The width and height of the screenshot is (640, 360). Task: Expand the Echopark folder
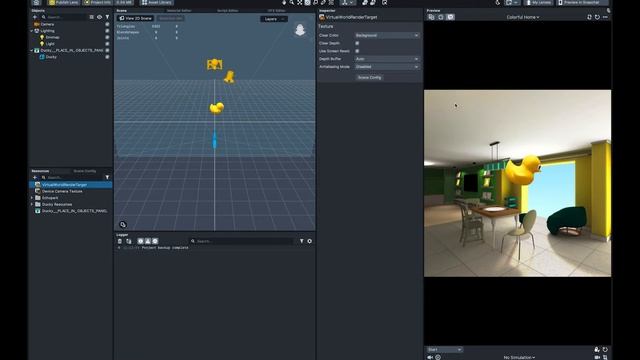[32, 198]
